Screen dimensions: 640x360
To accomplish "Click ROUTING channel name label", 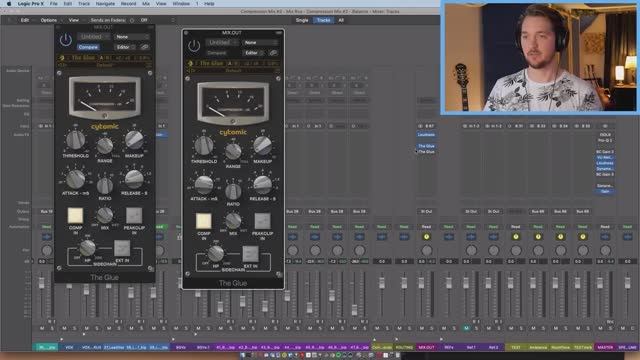I will pos(404,347).
